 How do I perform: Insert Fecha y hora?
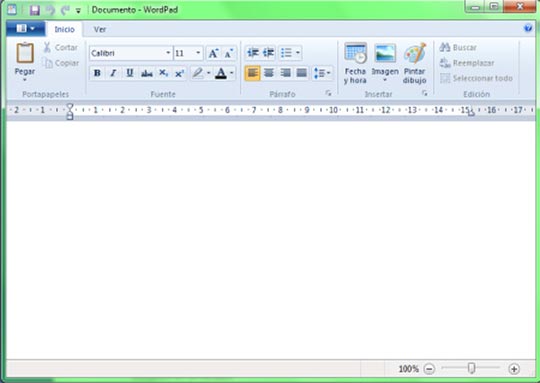click(x=355, y=64)
